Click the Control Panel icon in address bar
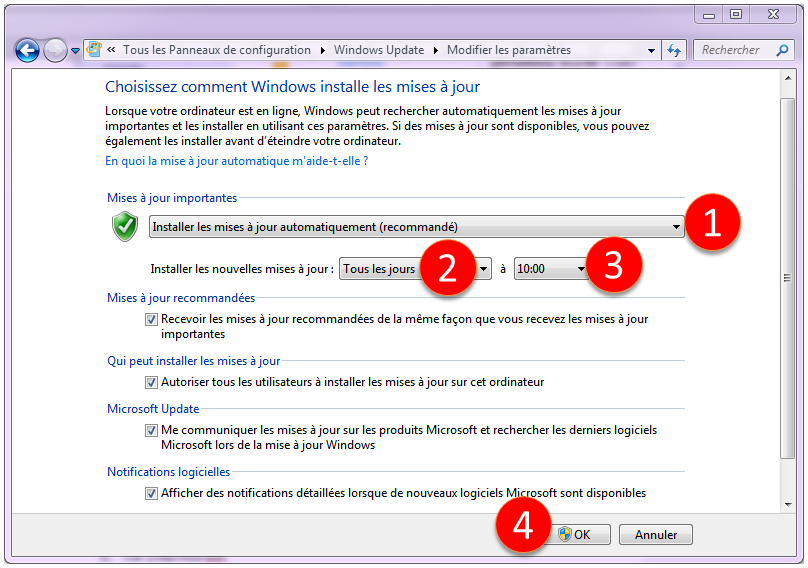Image resolution: width=808 pixels, height=568 pixels. pos(94,49)
